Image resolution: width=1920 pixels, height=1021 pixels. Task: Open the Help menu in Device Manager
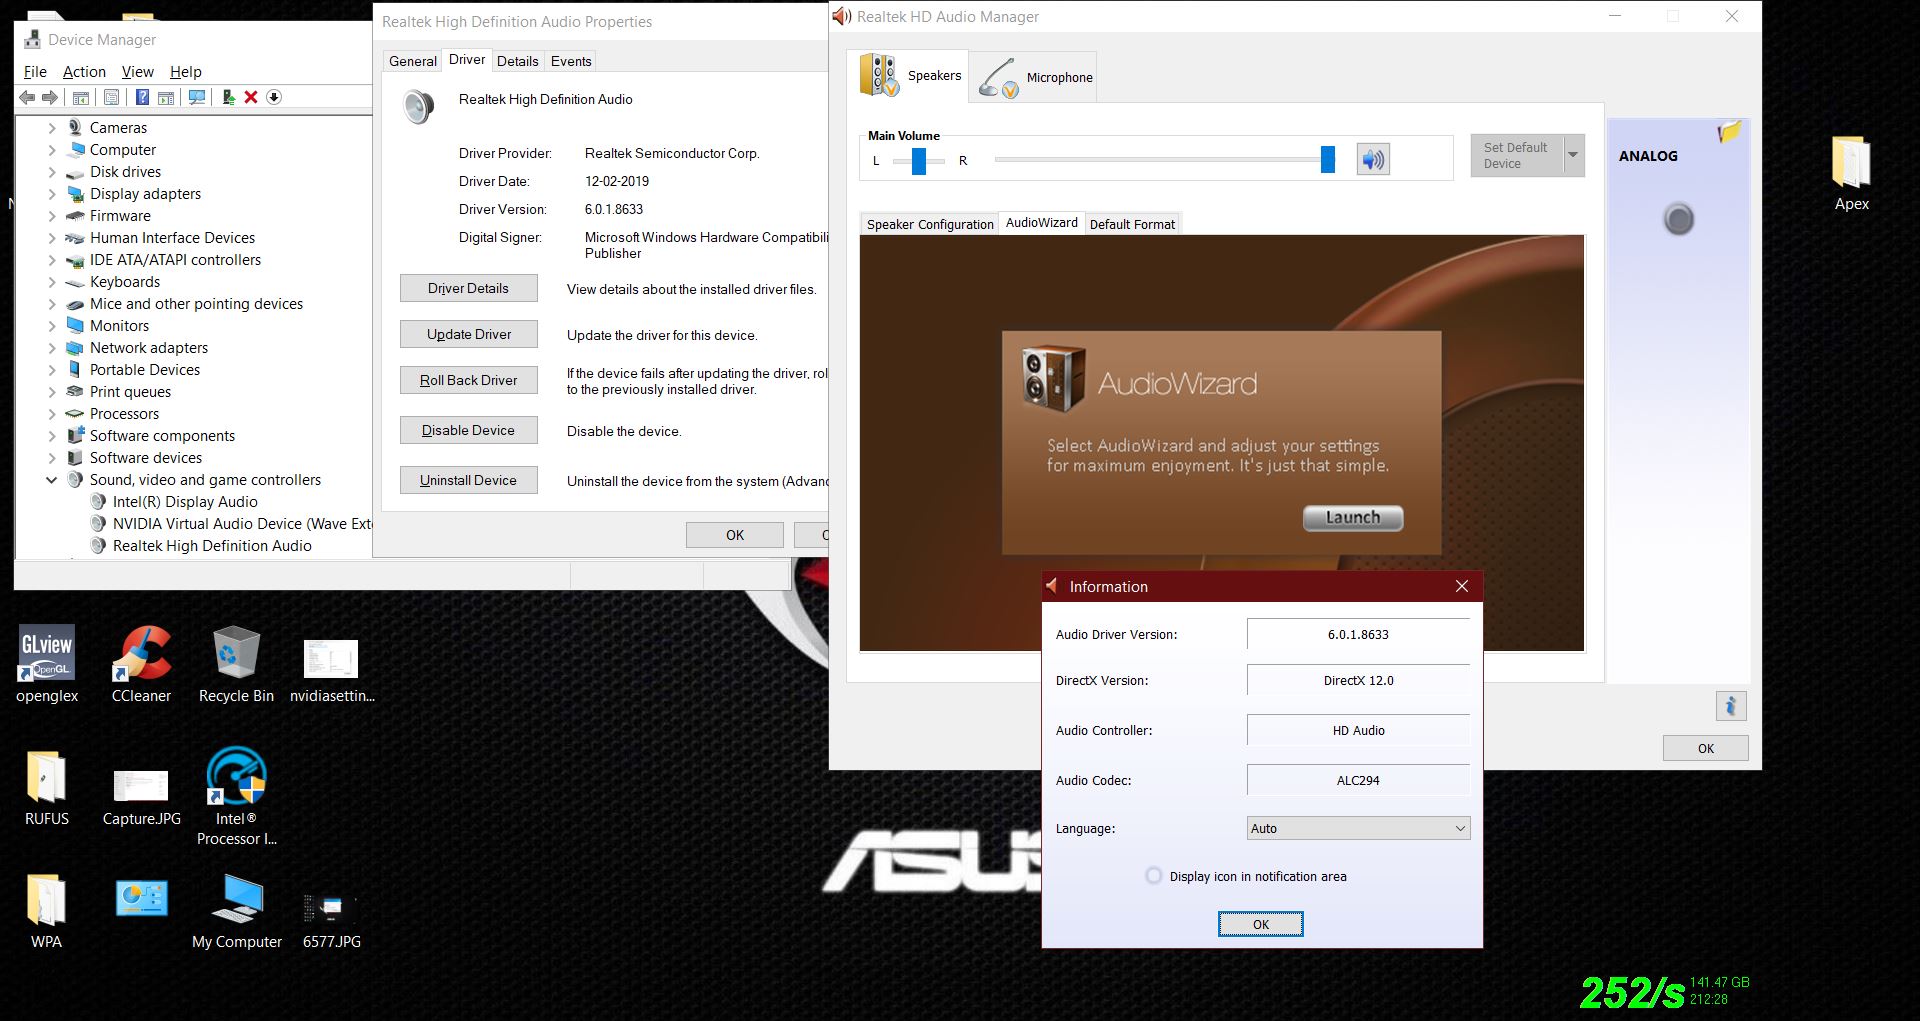[x=186, y=72]
